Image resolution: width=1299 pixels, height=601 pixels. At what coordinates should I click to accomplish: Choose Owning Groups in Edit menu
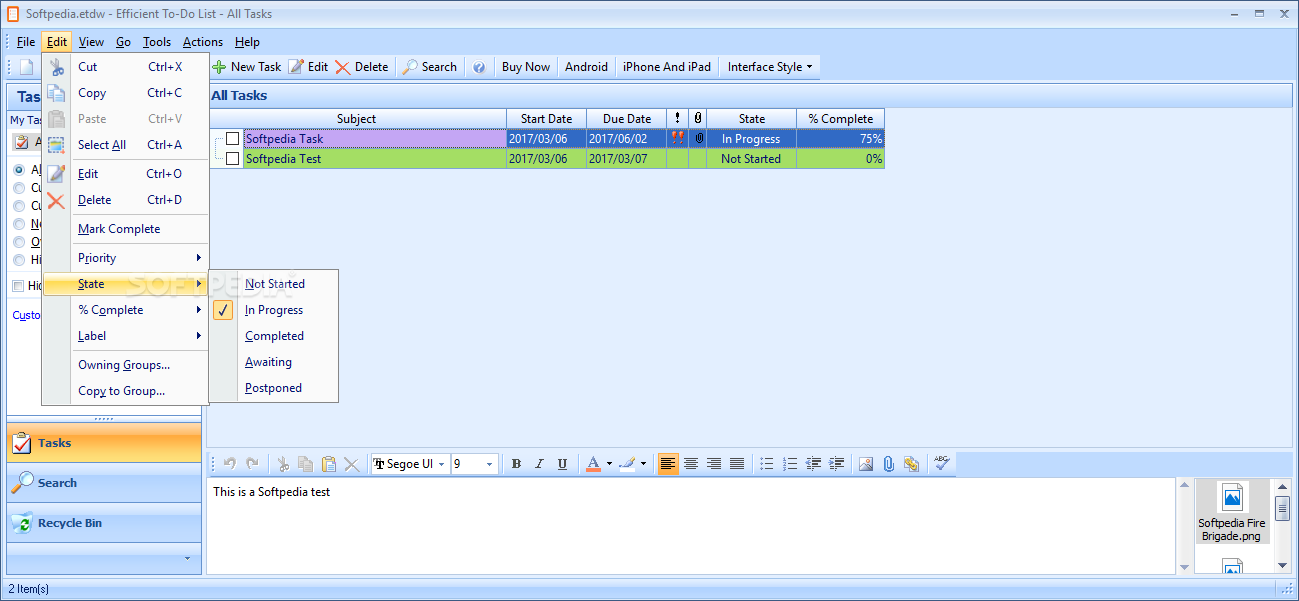[125, 365]
